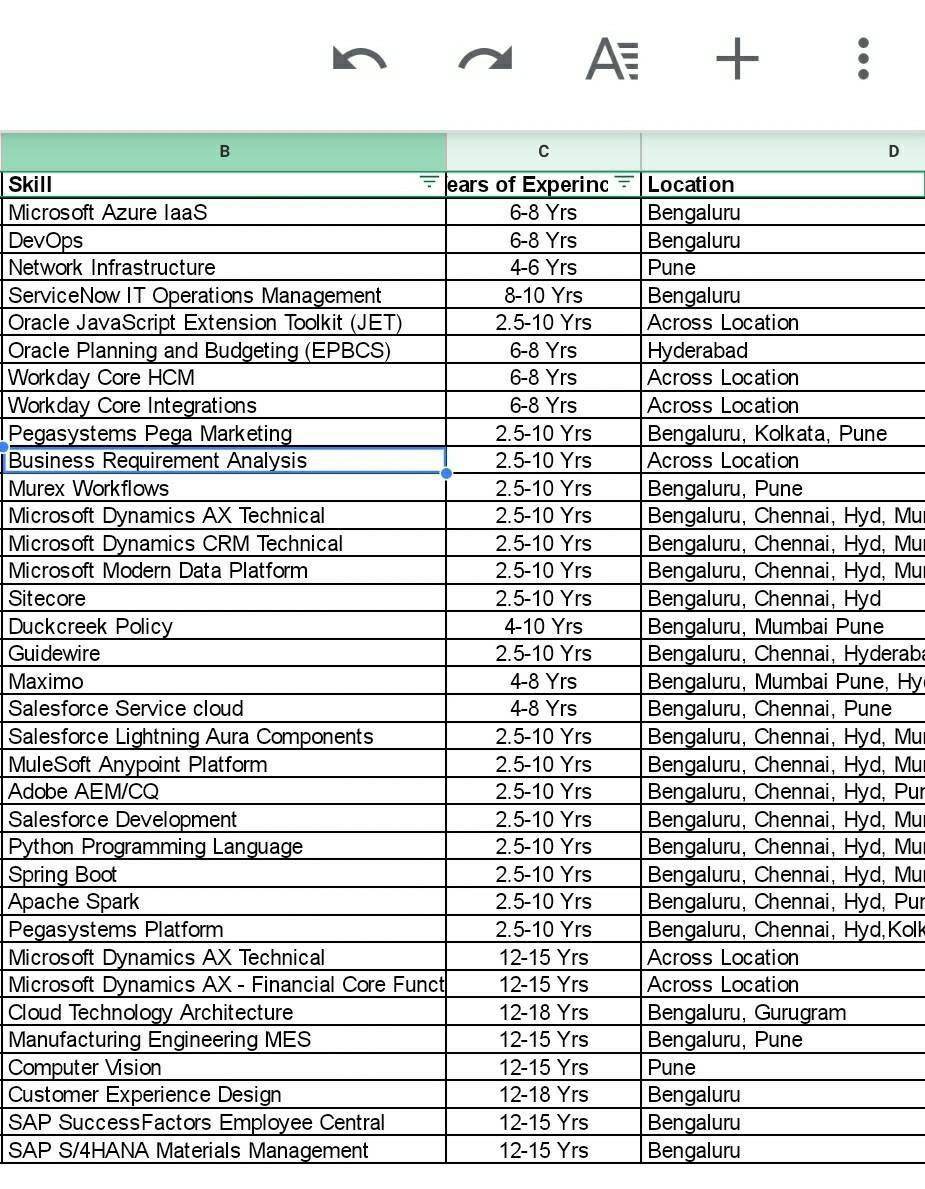Open filter dropdown in Skill header

point(428,182)
